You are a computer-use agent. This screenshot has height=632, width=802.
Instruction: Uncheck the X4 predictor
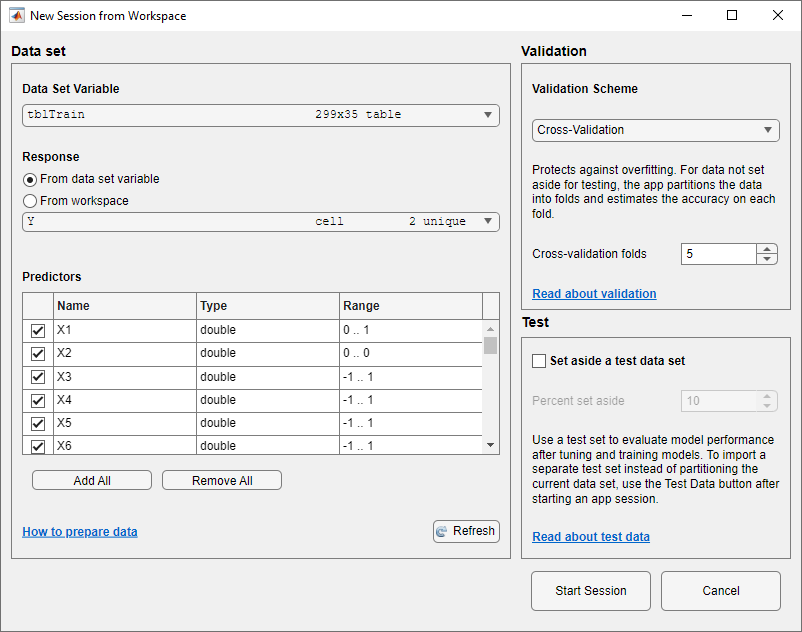point(37,400)
